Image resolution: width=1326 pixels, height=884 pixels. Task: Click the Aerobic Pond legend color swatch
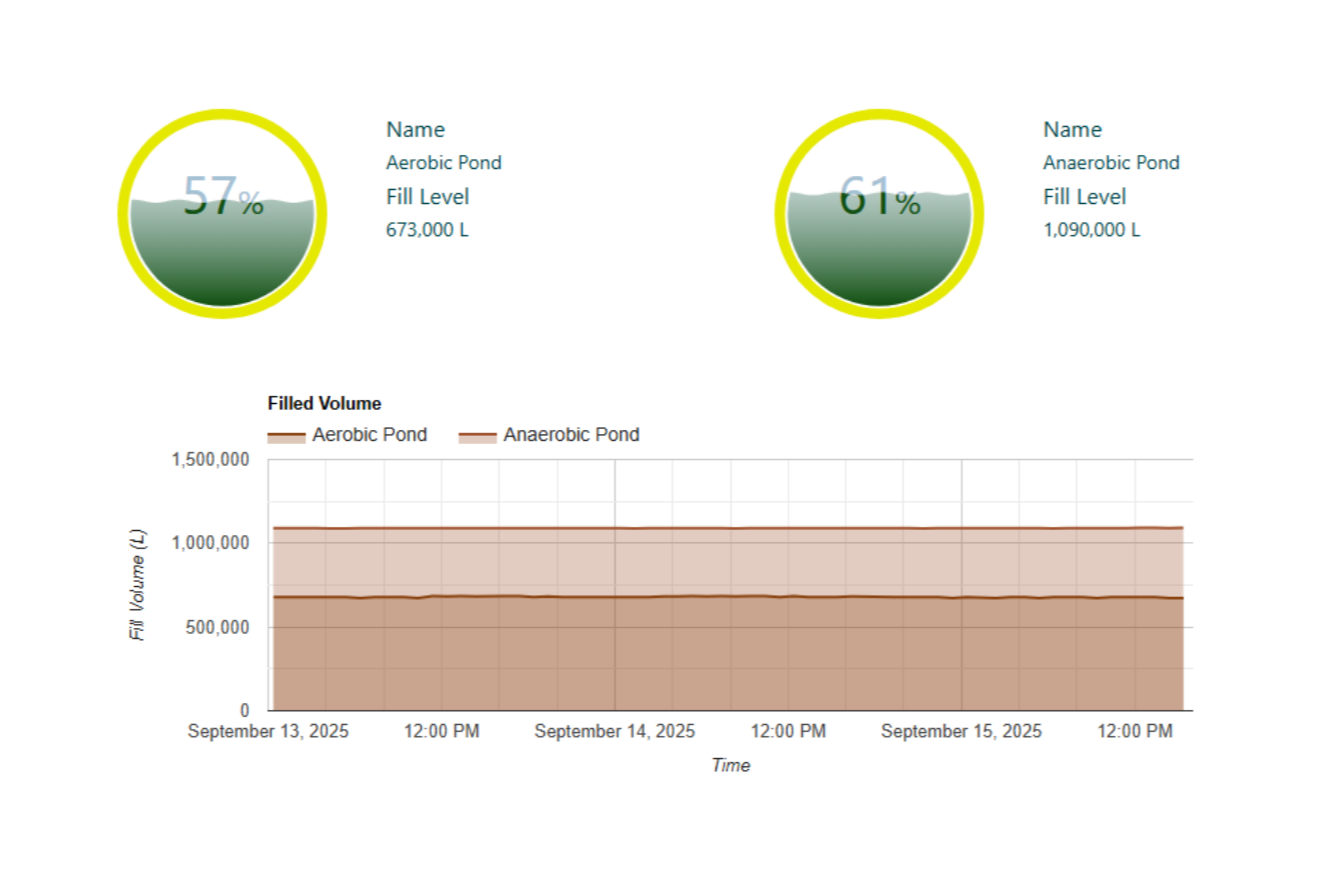point(287,437)
